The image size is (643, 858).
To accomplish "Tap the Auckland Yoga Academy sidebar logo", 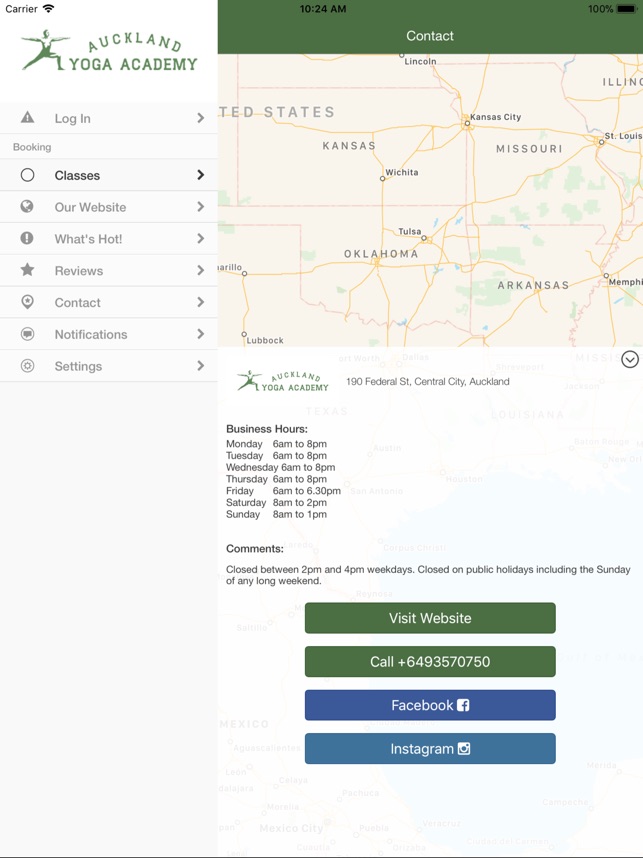I will [109, 51].
